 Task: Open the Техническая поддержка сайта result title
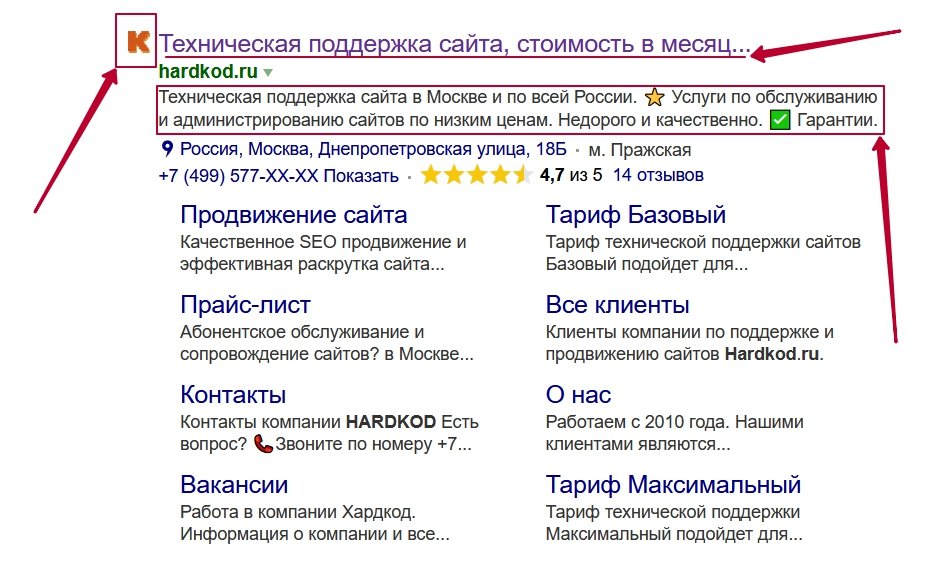pyautogui.click(x=454, y=44)
